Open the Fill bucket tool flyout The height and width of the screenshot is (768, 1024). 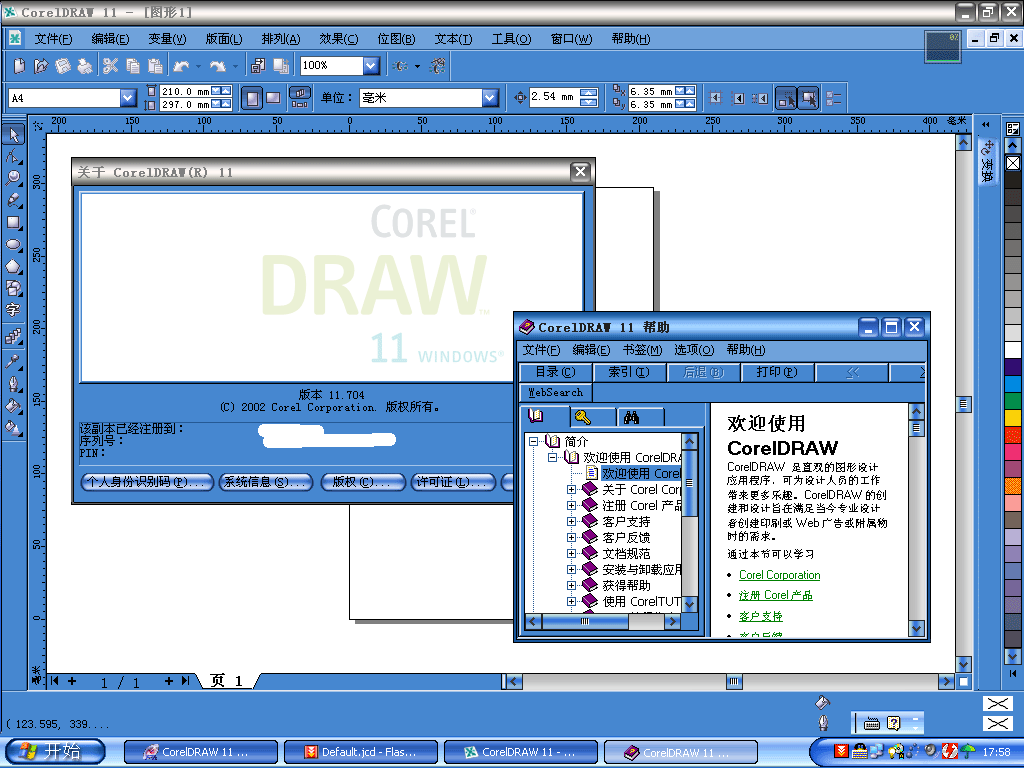pos(14,406)
